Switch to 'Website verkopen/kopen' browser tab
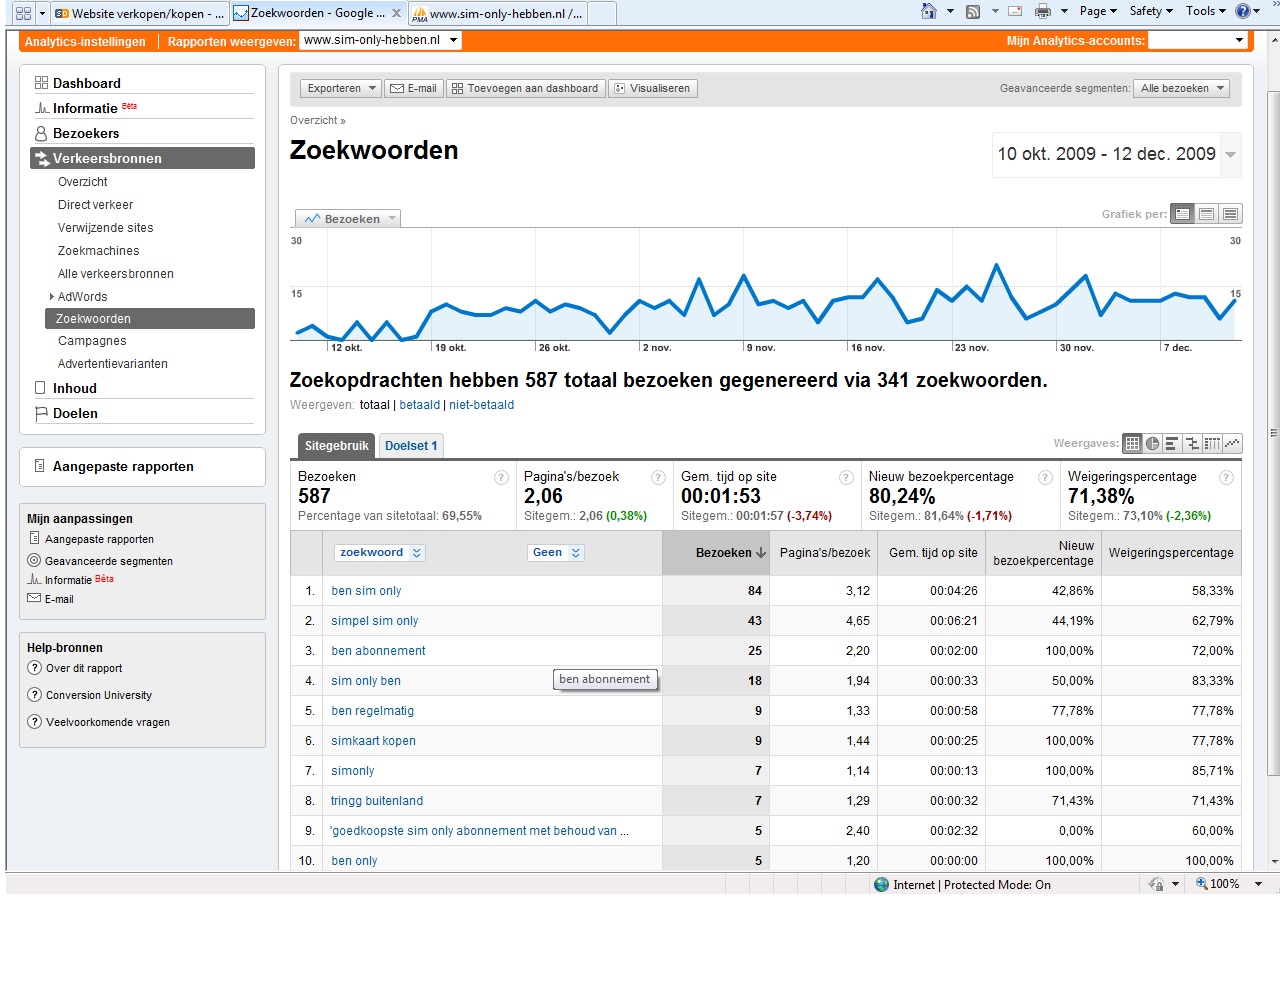Viewport: 1280px width, 984px height. pyautogui.click(x=139, y=14)
